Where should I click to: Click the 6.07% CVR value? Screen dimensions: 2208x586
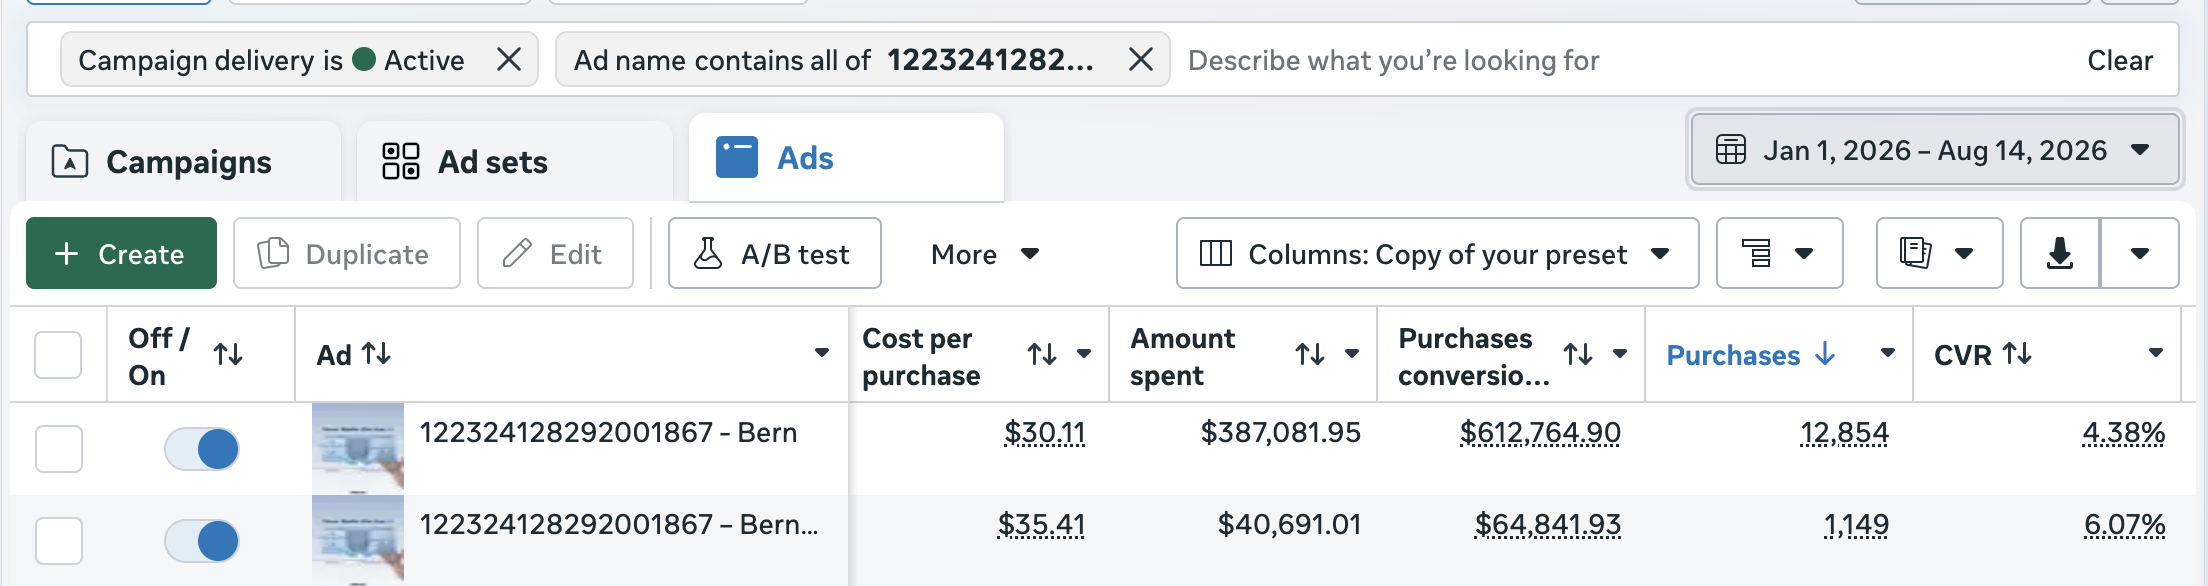[2125, 525]
